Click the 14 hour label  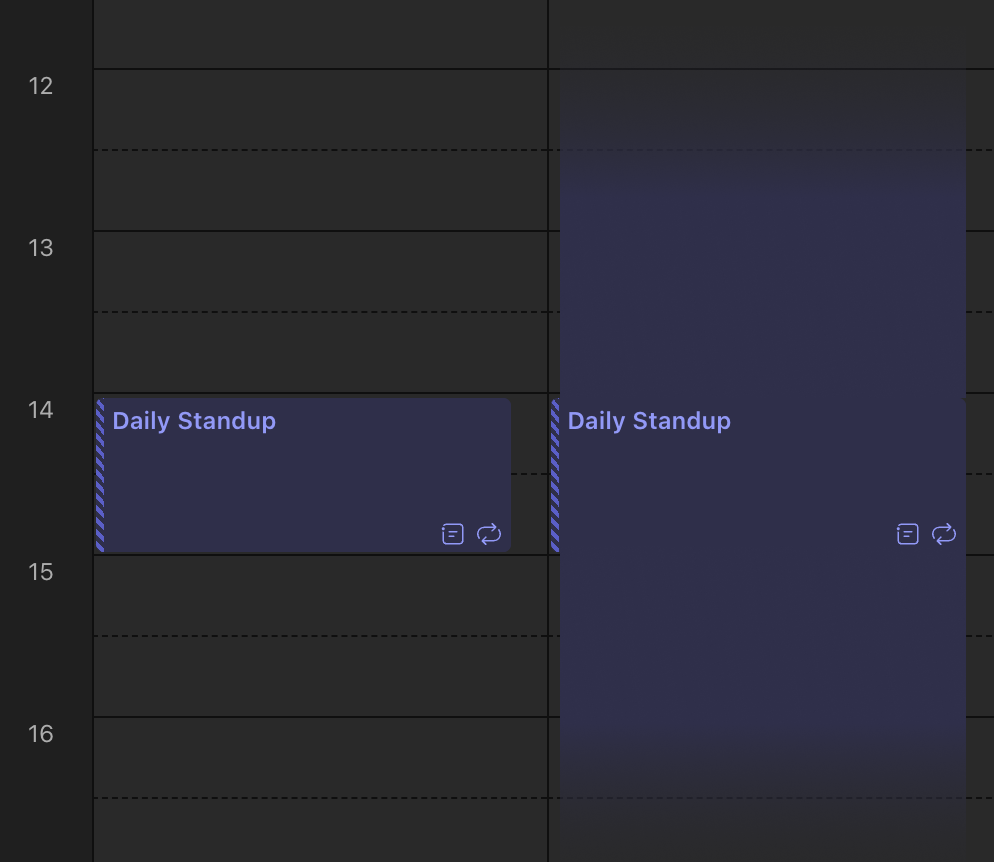(x=40, y=410)
